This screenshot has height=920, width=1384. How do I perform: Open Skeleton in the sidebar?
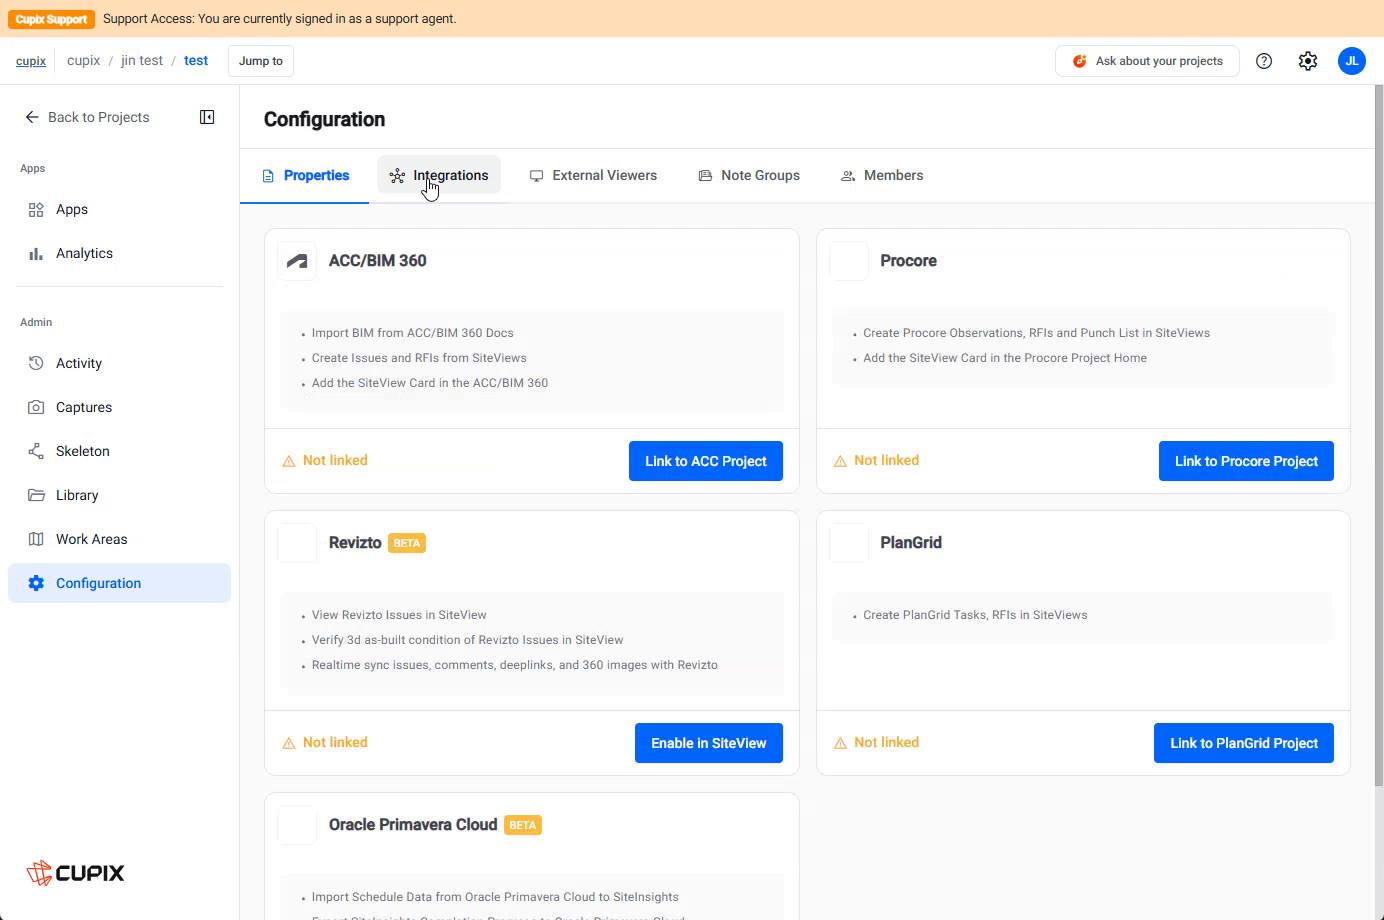(x=119, y=451)
